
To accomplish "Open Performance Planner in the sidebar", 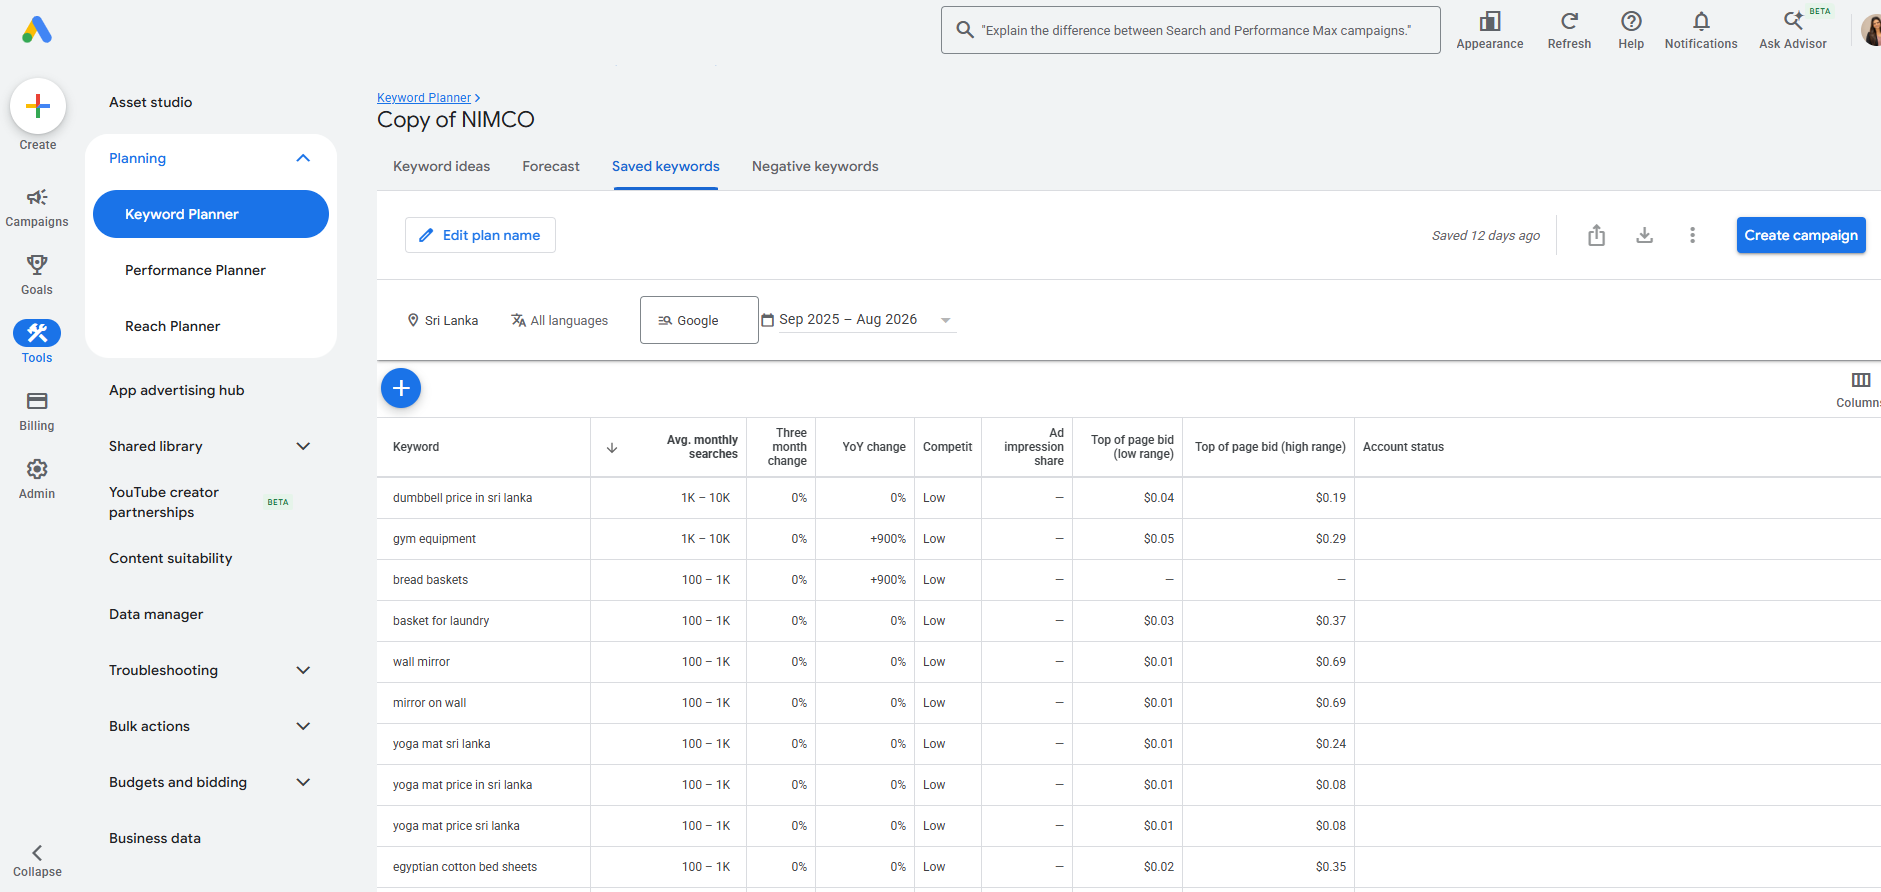I will point(195,270).
